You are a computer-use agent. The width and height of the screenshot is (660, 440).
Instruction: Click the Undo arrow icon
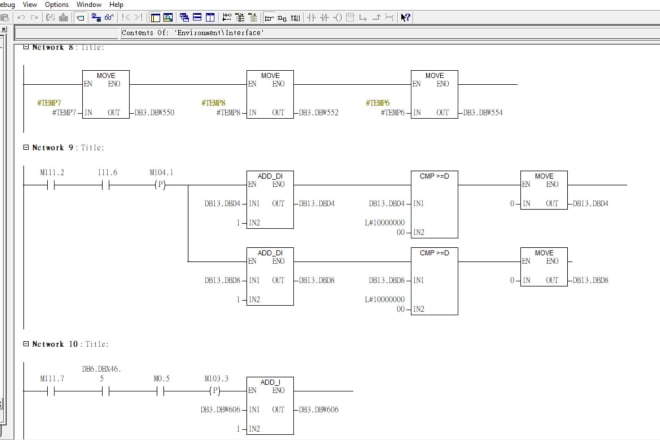pos(21,17)
